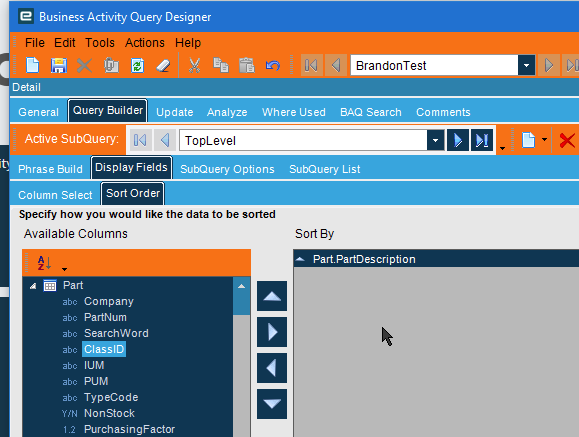Switch to the Column Select tab

click(55, 195)
